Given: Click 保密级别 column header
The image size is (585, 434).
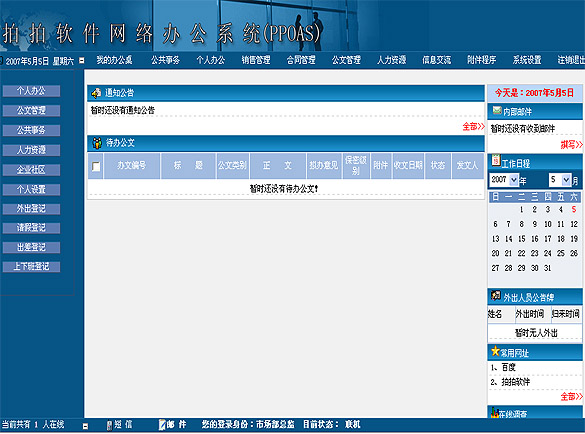Looking at the screenshot, I should 356,166.
